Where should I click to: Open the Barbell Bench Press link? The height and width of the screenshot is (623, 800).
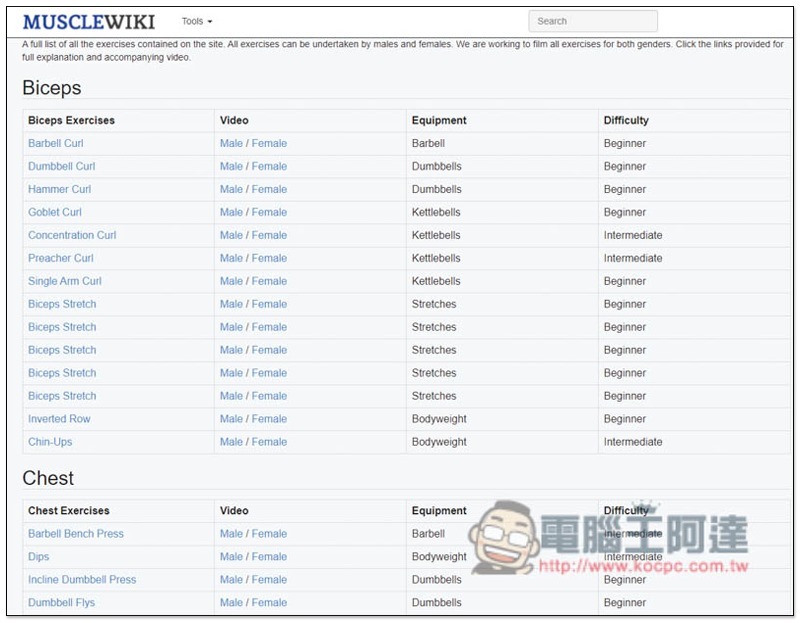(x=76, y=534)
